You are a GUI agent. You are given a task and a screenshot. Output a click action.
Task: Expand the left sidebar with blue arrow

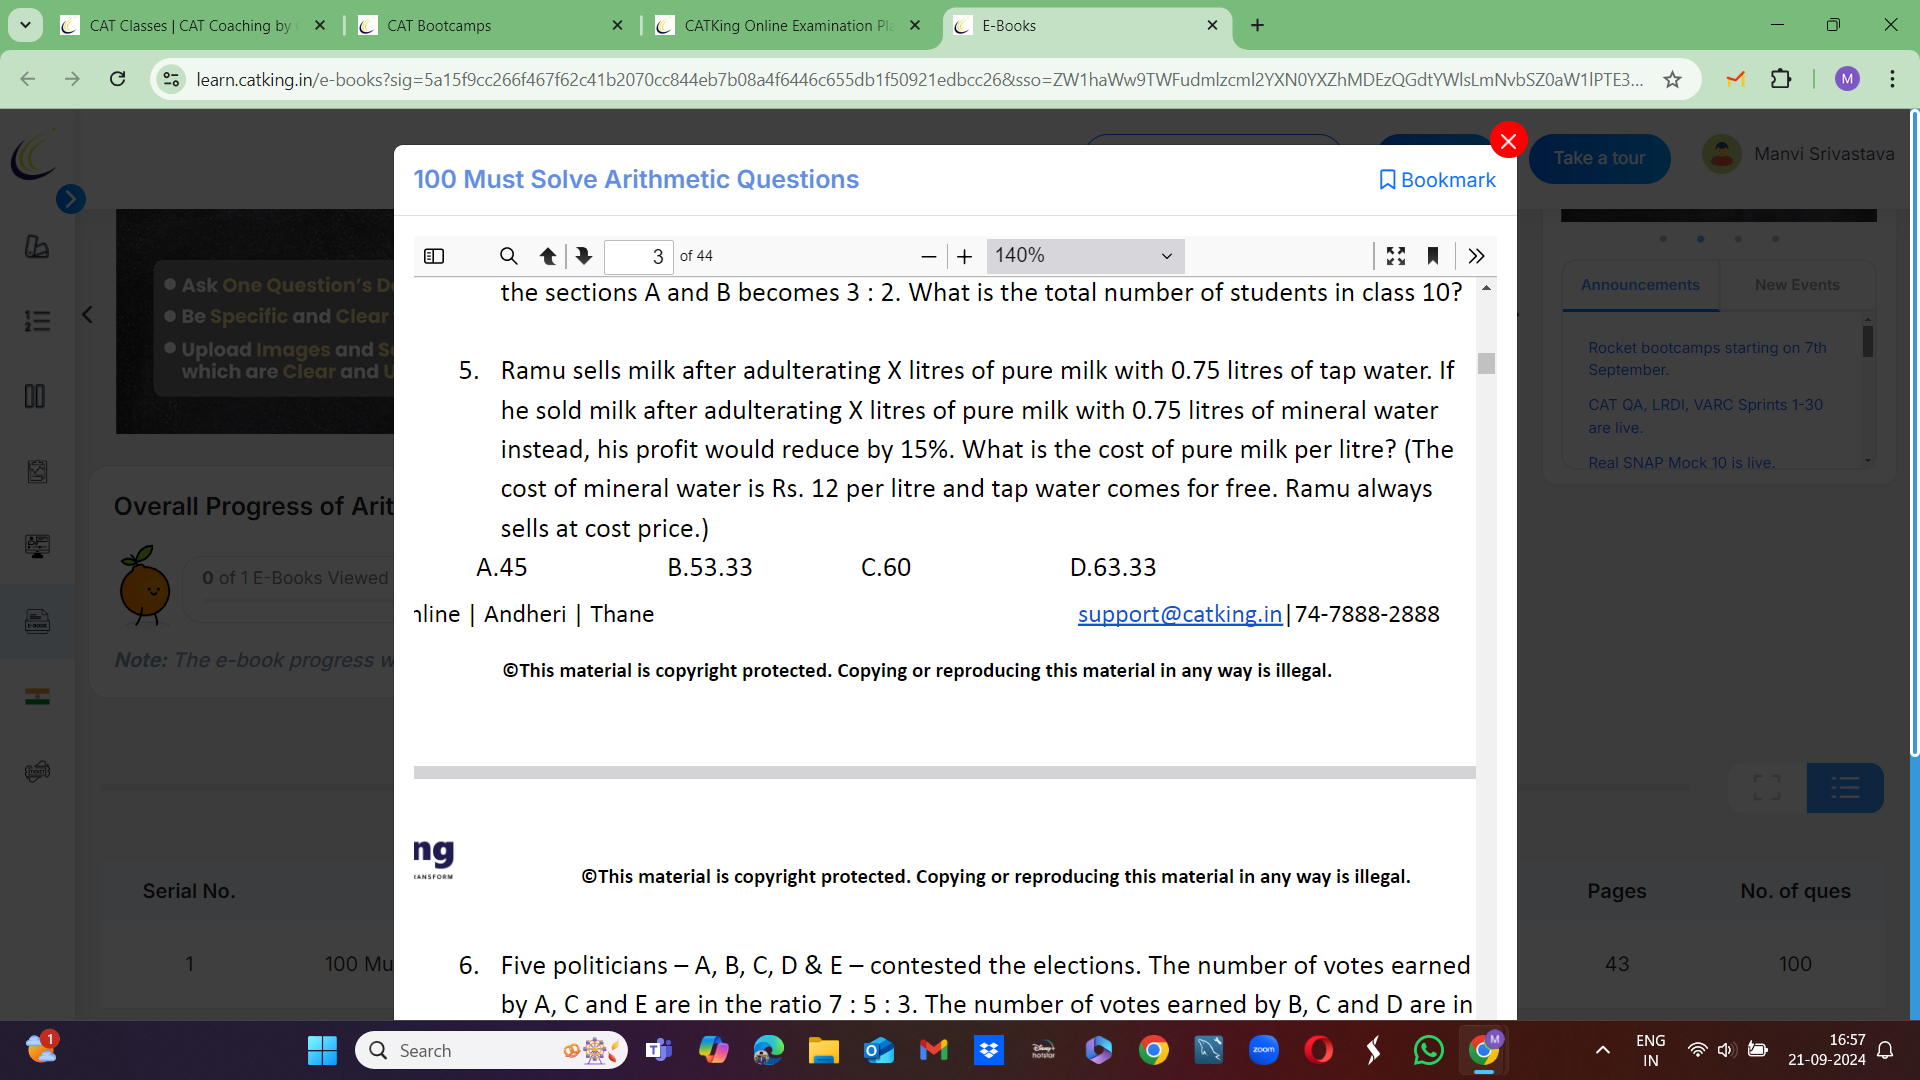[x=70, y=199]
